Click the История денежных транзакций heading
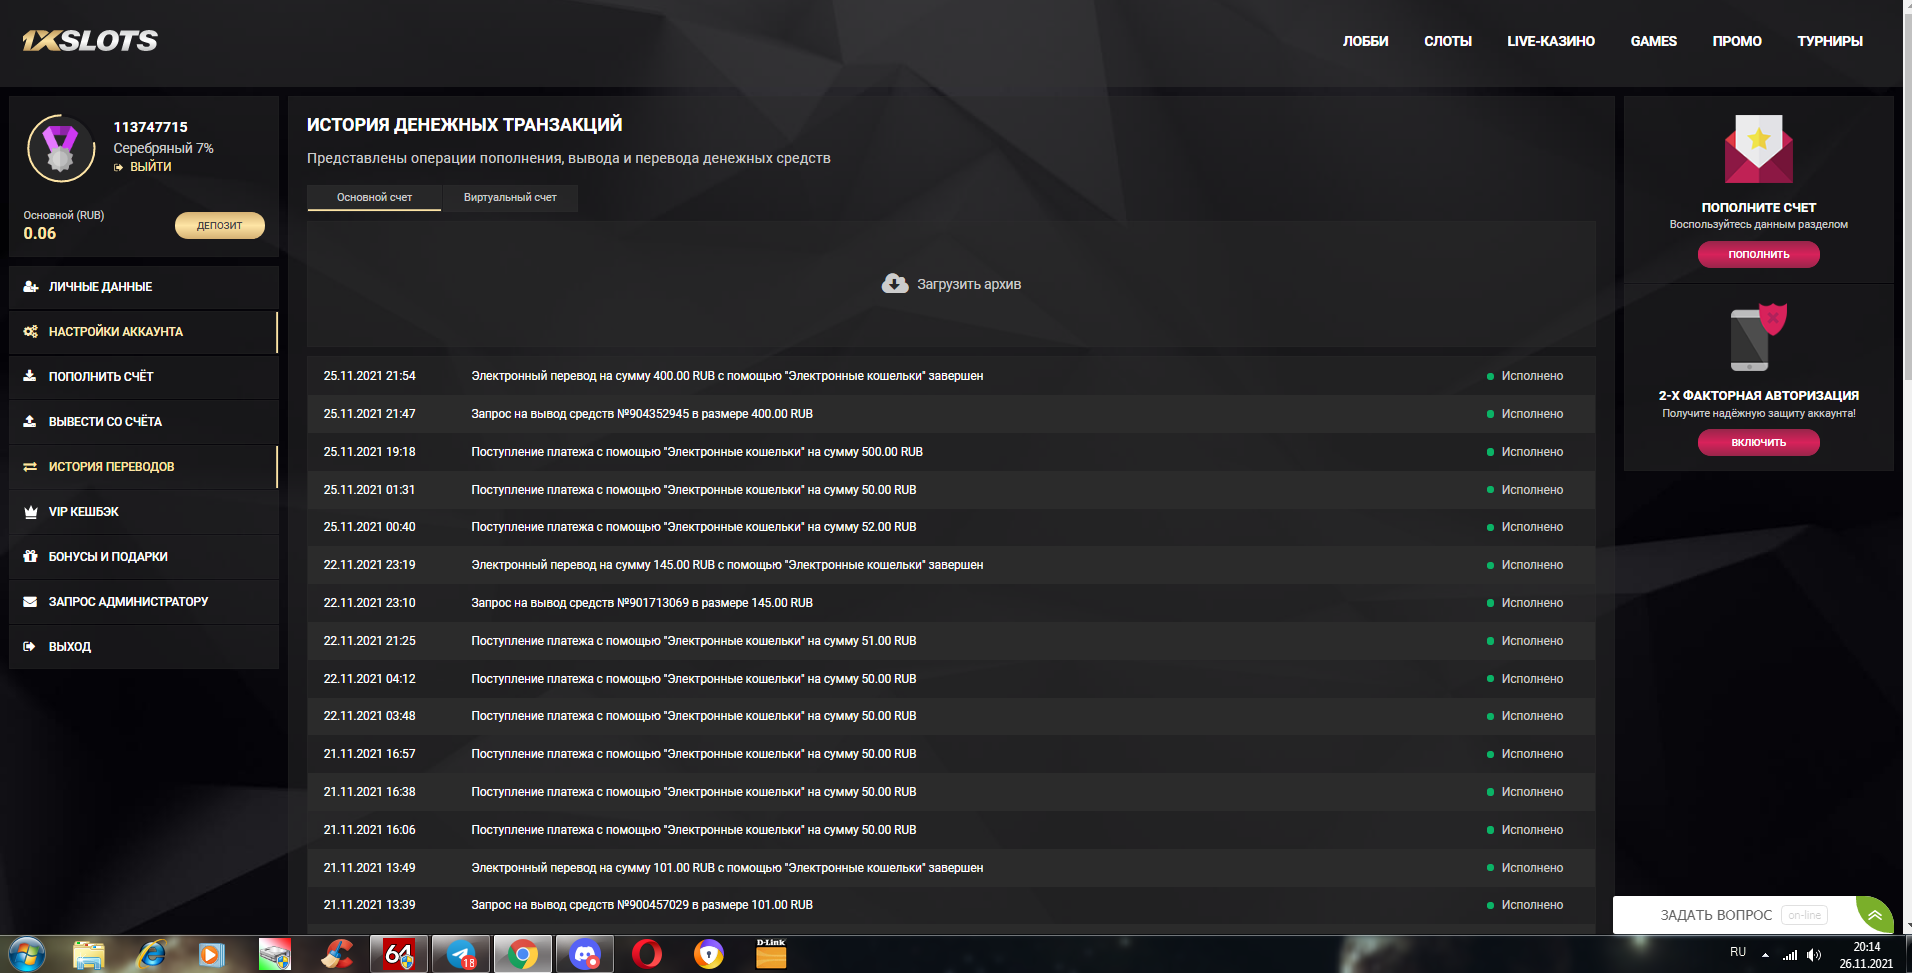1912x973 pixels. click(464, 125)
